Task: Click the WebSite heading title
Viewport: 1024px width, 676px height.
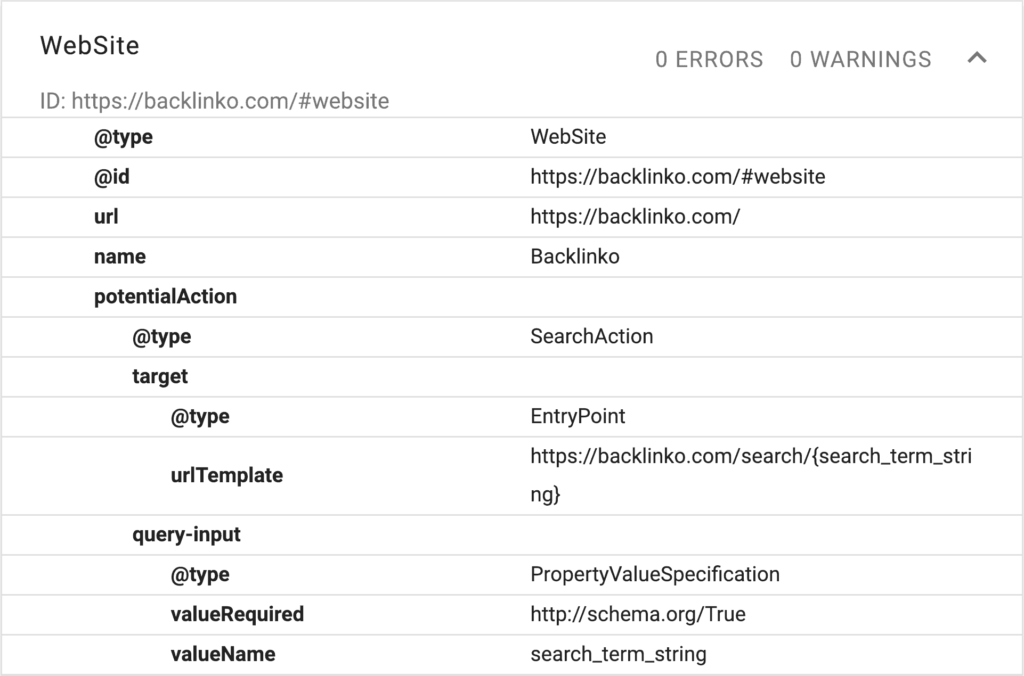Action: click(x=89, y=45)
